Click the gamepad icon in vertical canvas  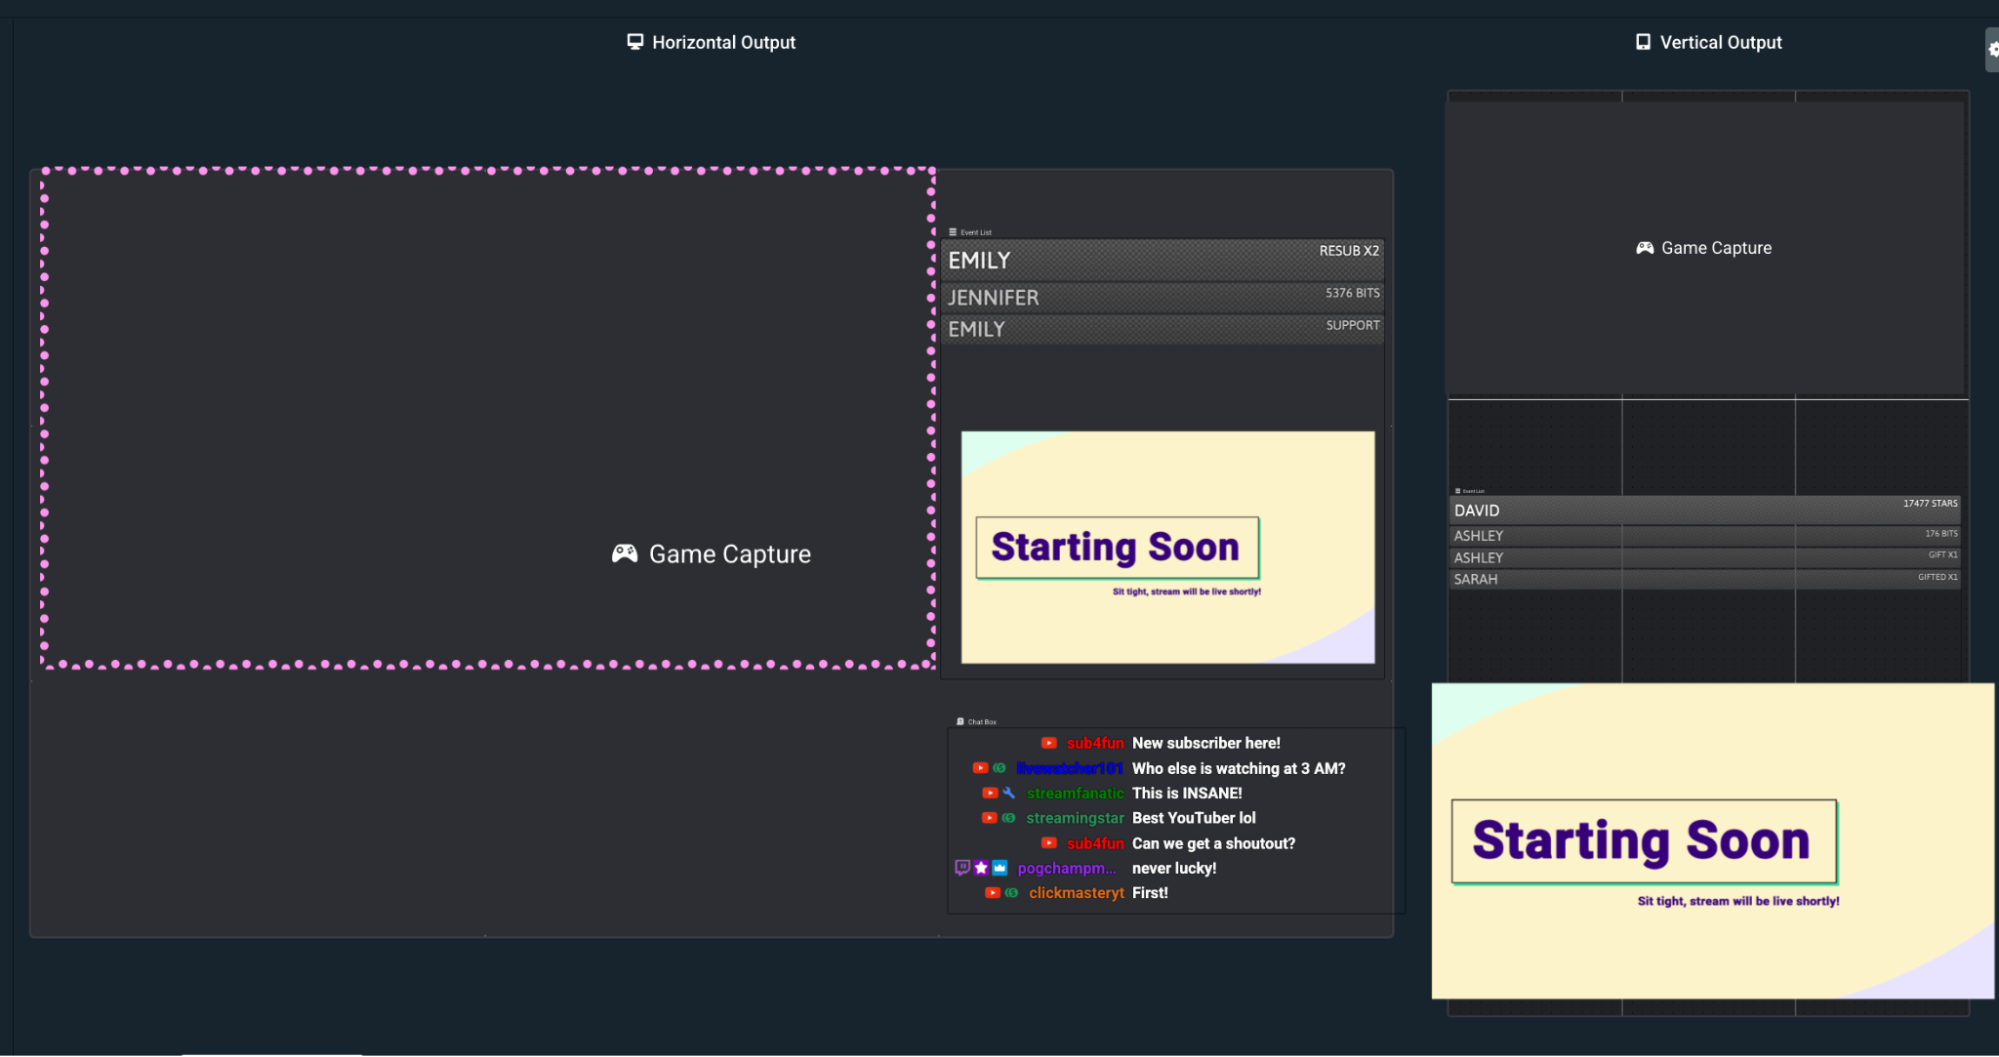coord(1644,248)
